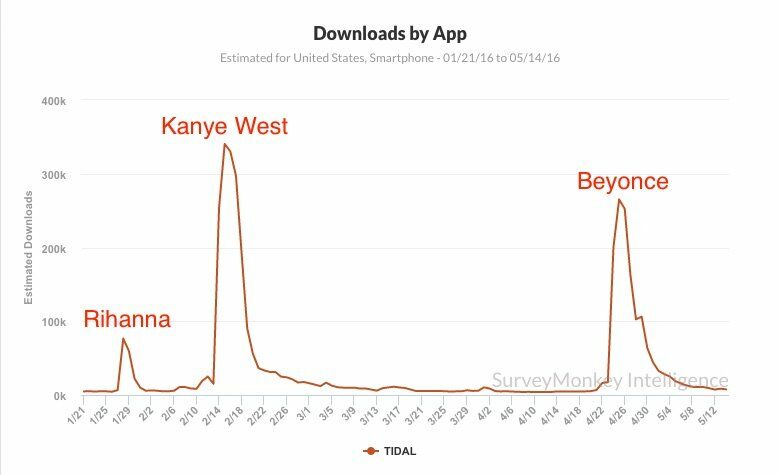Click the 0k y-axis label
The image size is (779, 475).
tap(60, 396)
